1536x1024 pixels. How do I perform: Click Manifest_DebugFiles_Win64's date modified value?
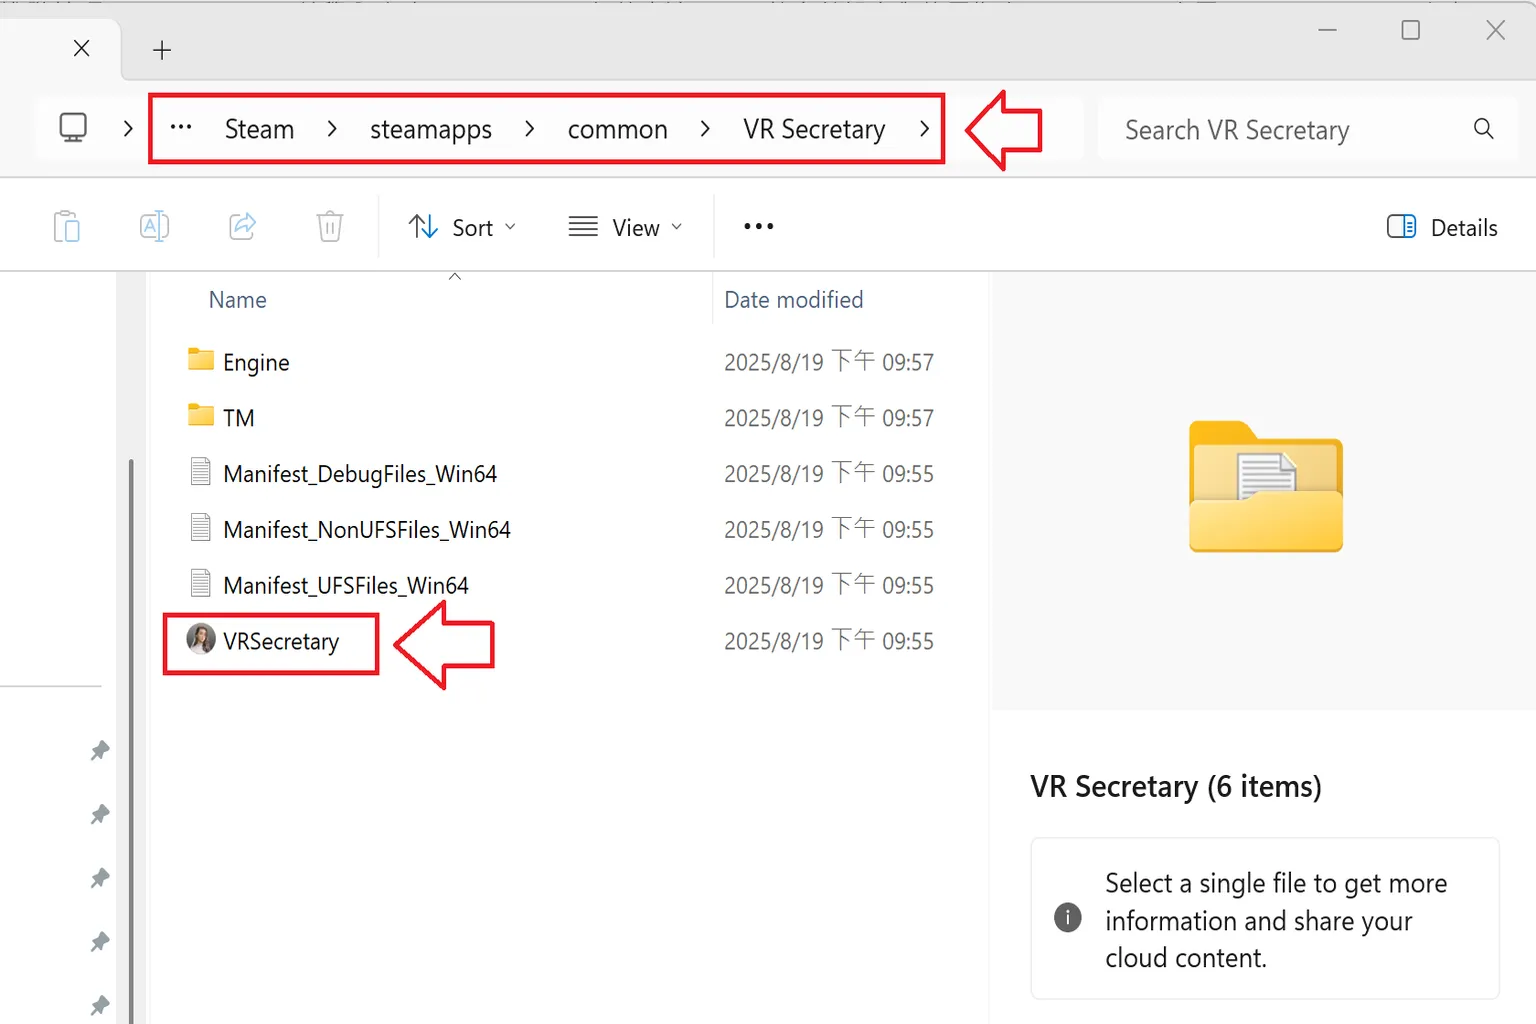[829, 474]
